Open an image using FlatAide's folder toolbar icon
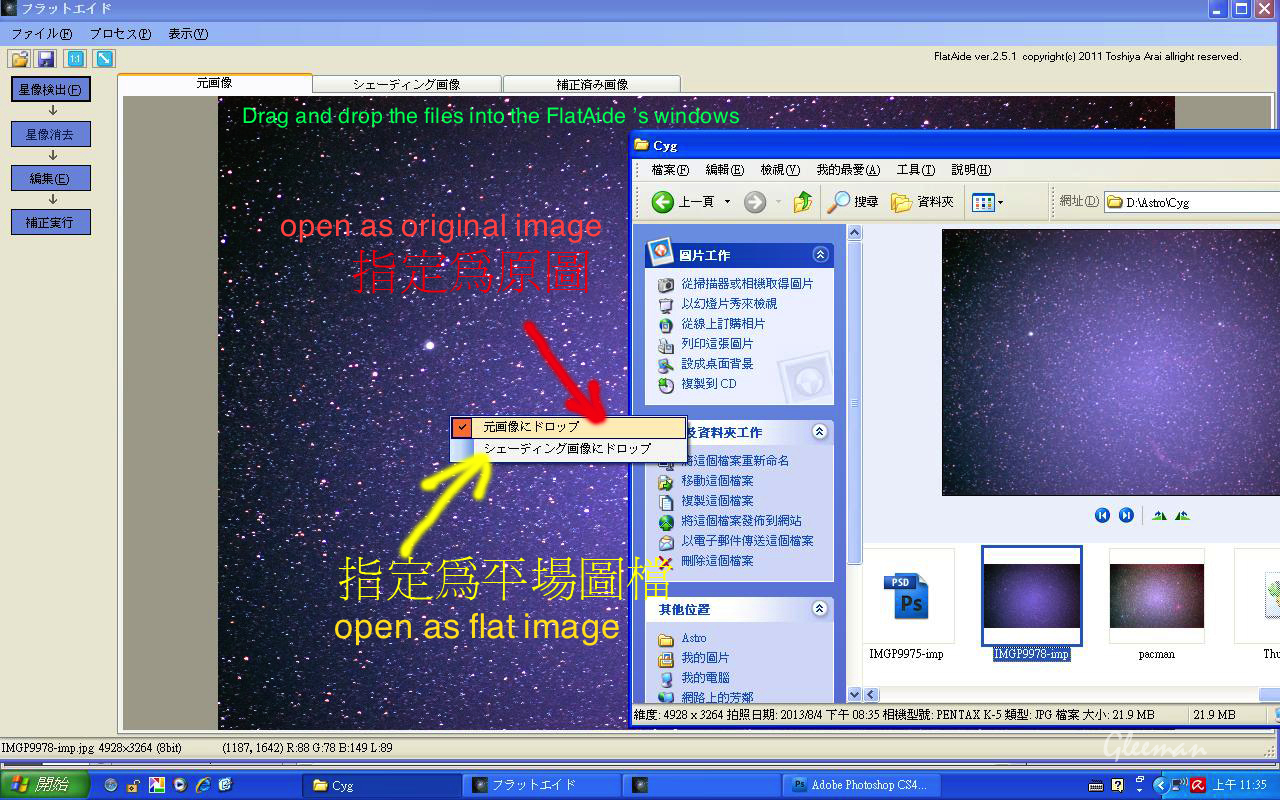1280x800 pixels. (x=18, y=58)
